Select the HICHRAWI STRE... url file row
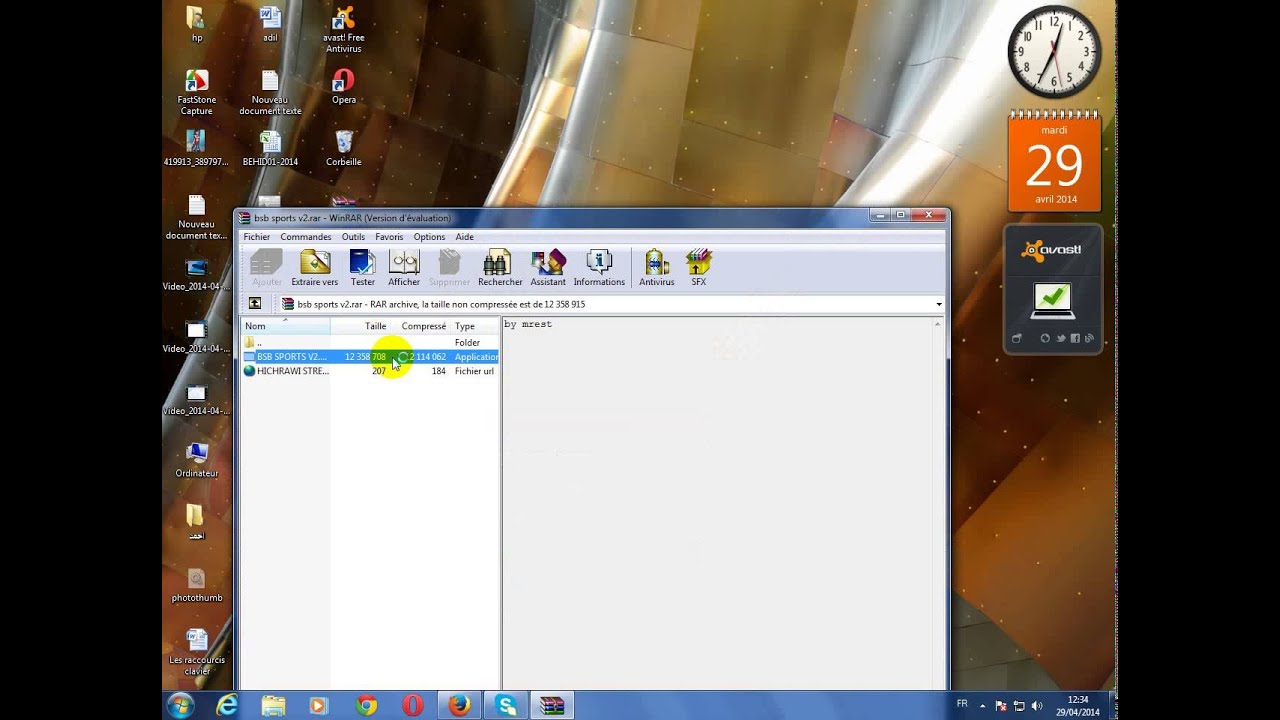This screenshot has height=720, width=1280. 370,371
